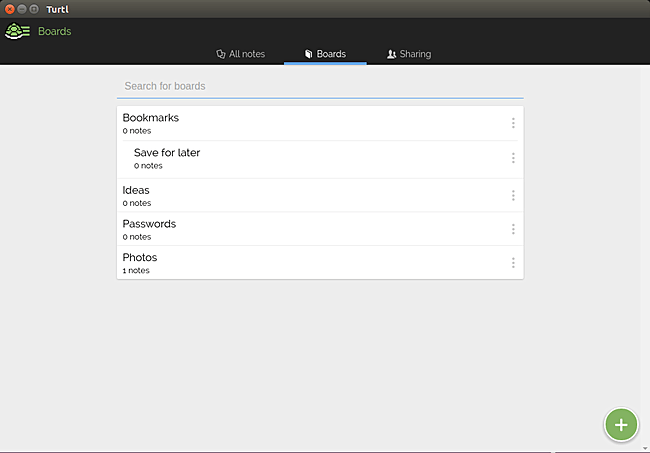This screenshot has width=650, height=453.
Task: Minimize the Turtl window
Action: (x=22, y=8)
